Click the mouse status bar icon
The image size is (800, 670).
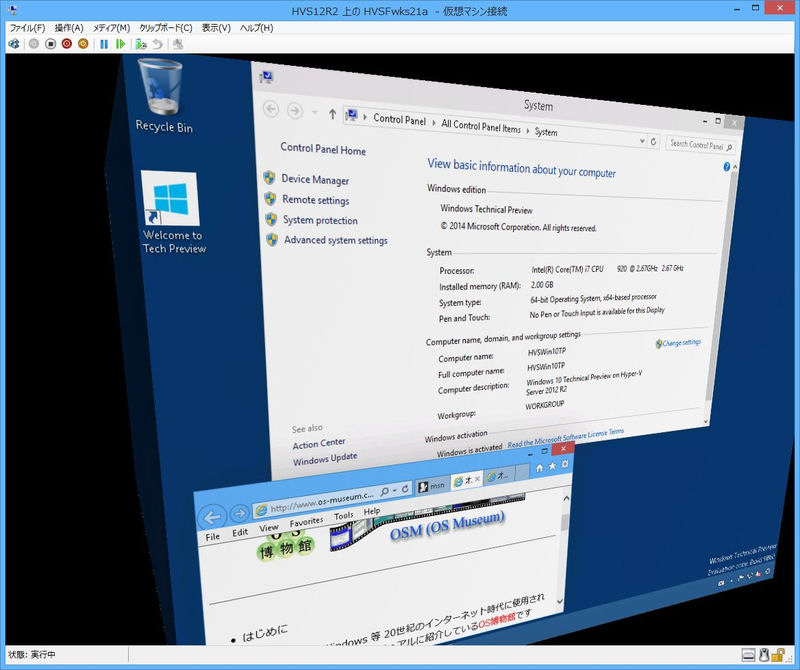[x=764, y=654]
